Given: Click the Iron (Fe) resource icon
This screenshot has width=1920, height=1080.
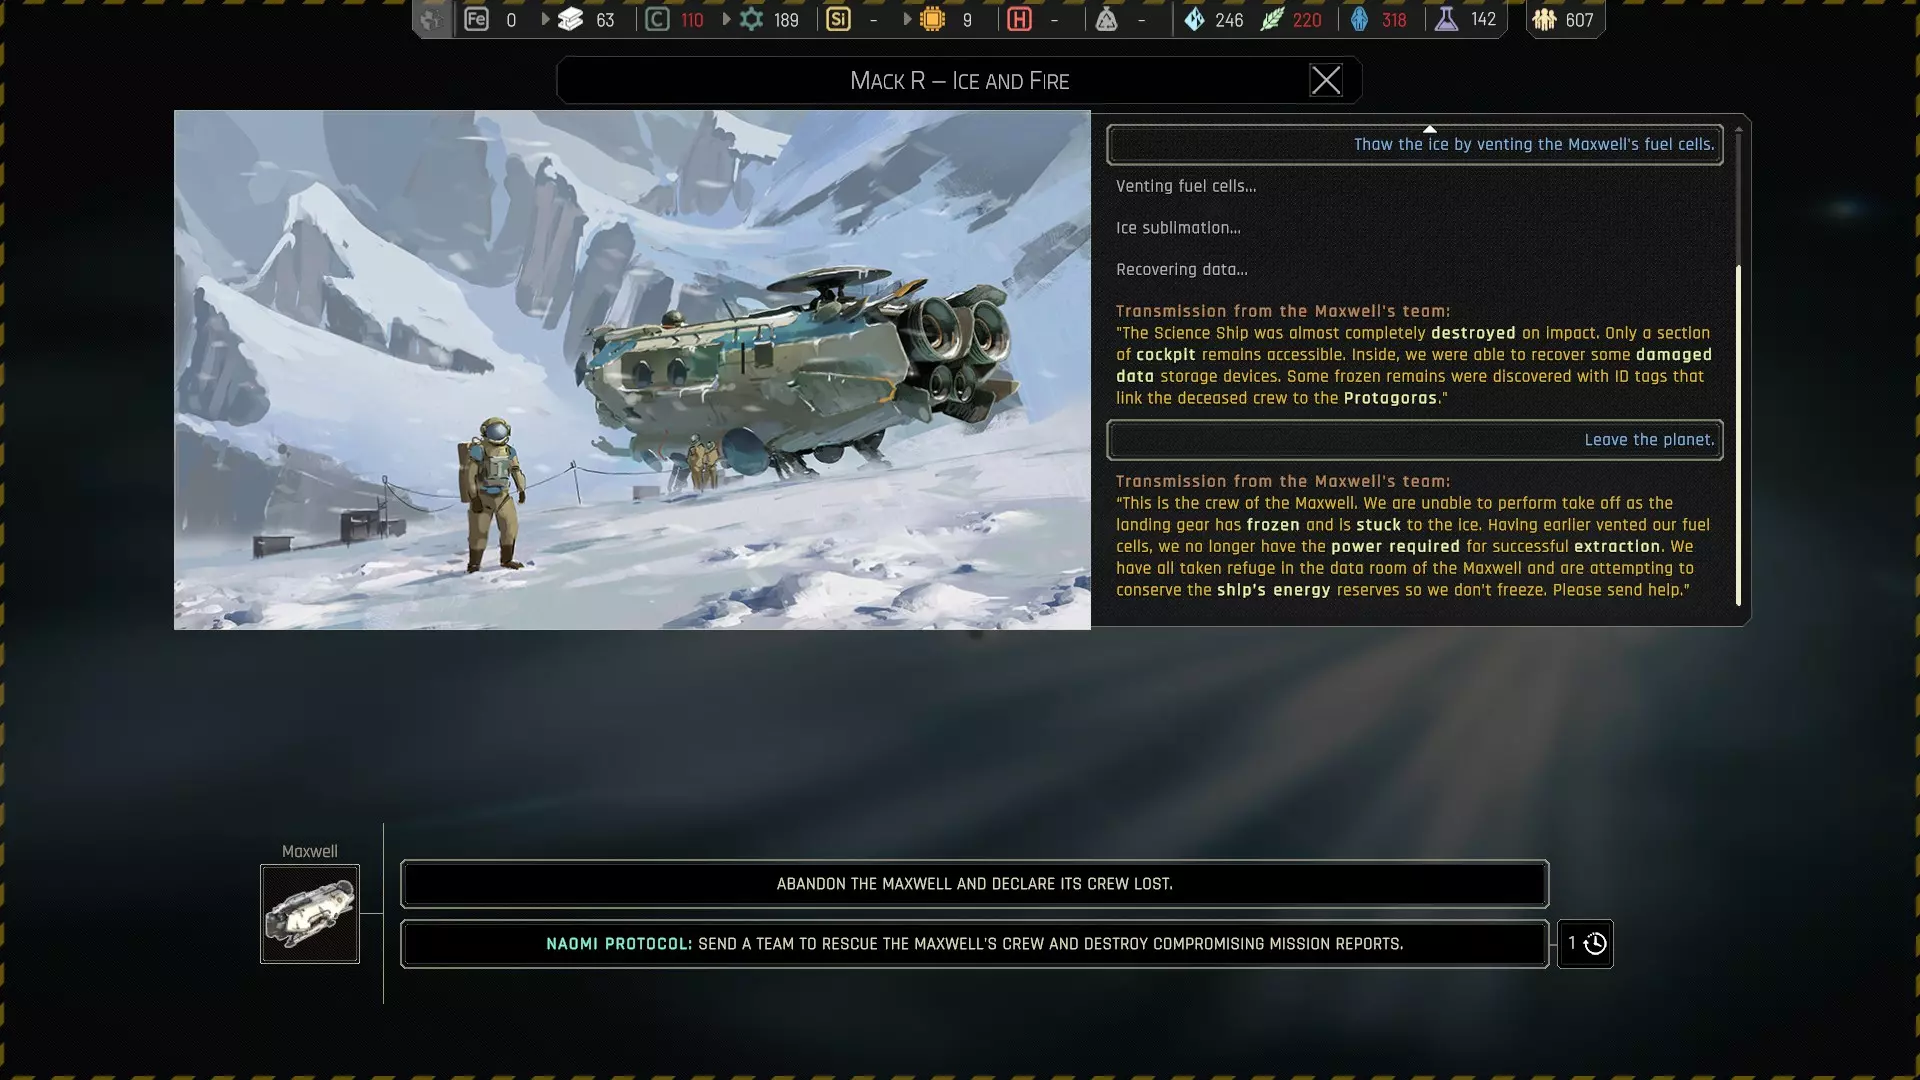Looking at the screenshot, I should click(x=476, y=19).
